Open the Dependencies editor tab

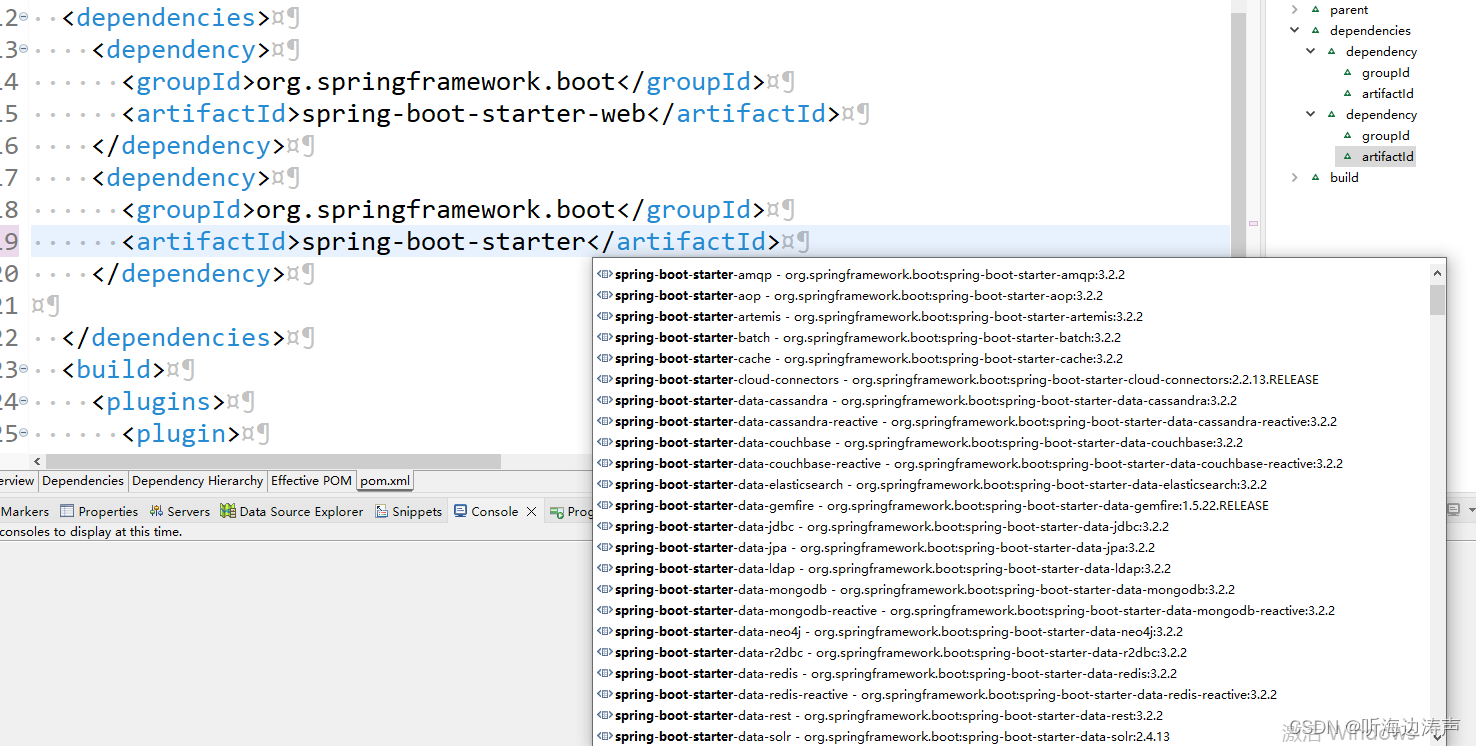point(83,480)
